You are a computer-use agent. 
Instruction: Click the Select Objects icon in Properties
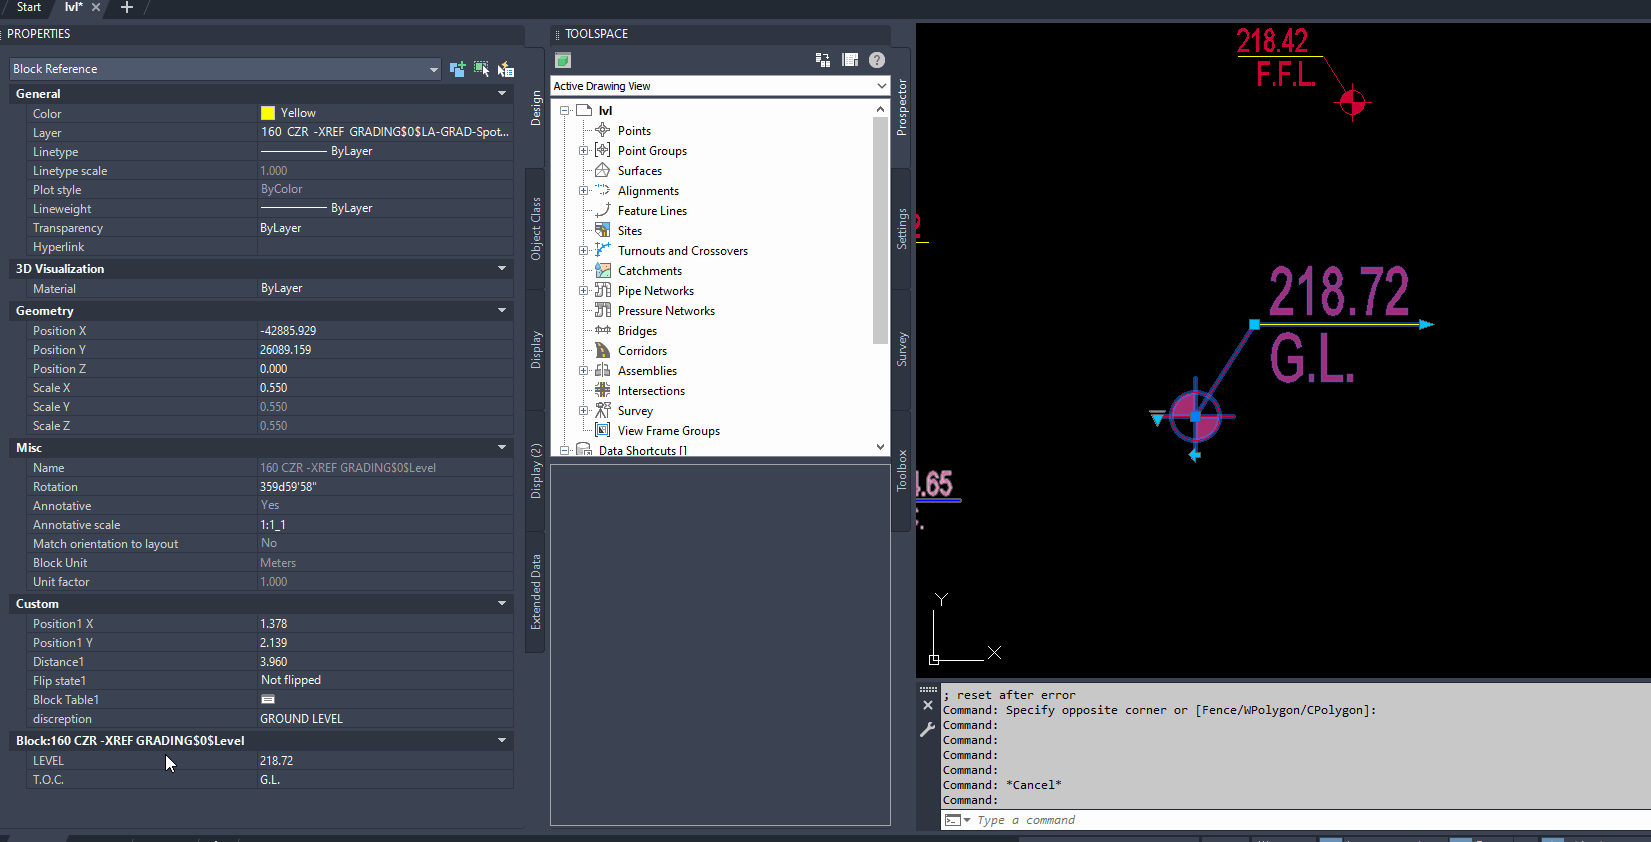[x=482, y=69]
